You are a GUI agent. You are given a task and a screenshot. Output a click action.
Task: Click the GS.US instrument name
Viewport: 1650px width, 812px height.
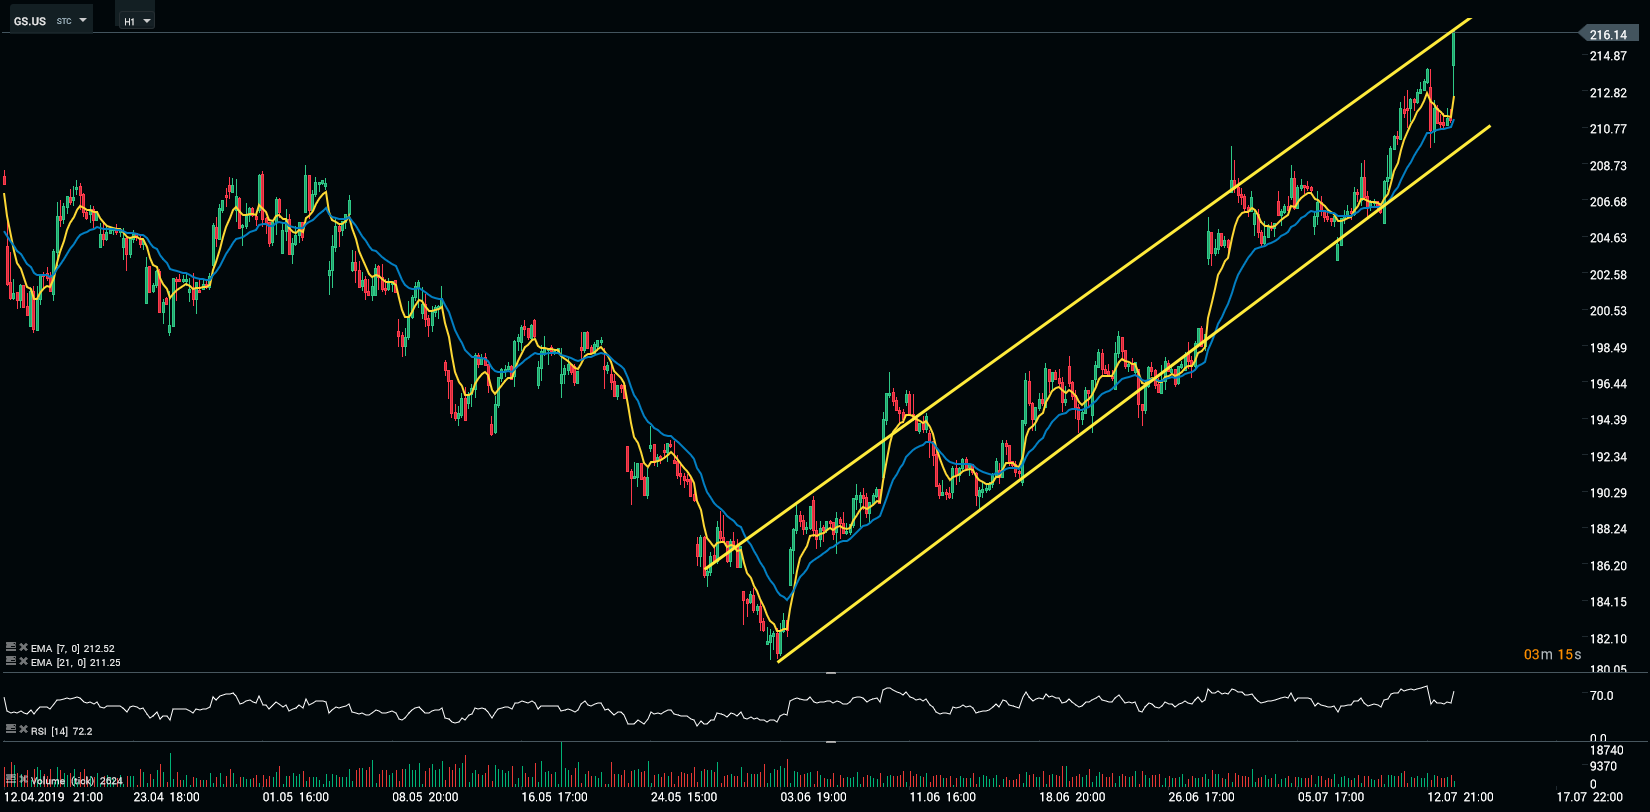30,21
